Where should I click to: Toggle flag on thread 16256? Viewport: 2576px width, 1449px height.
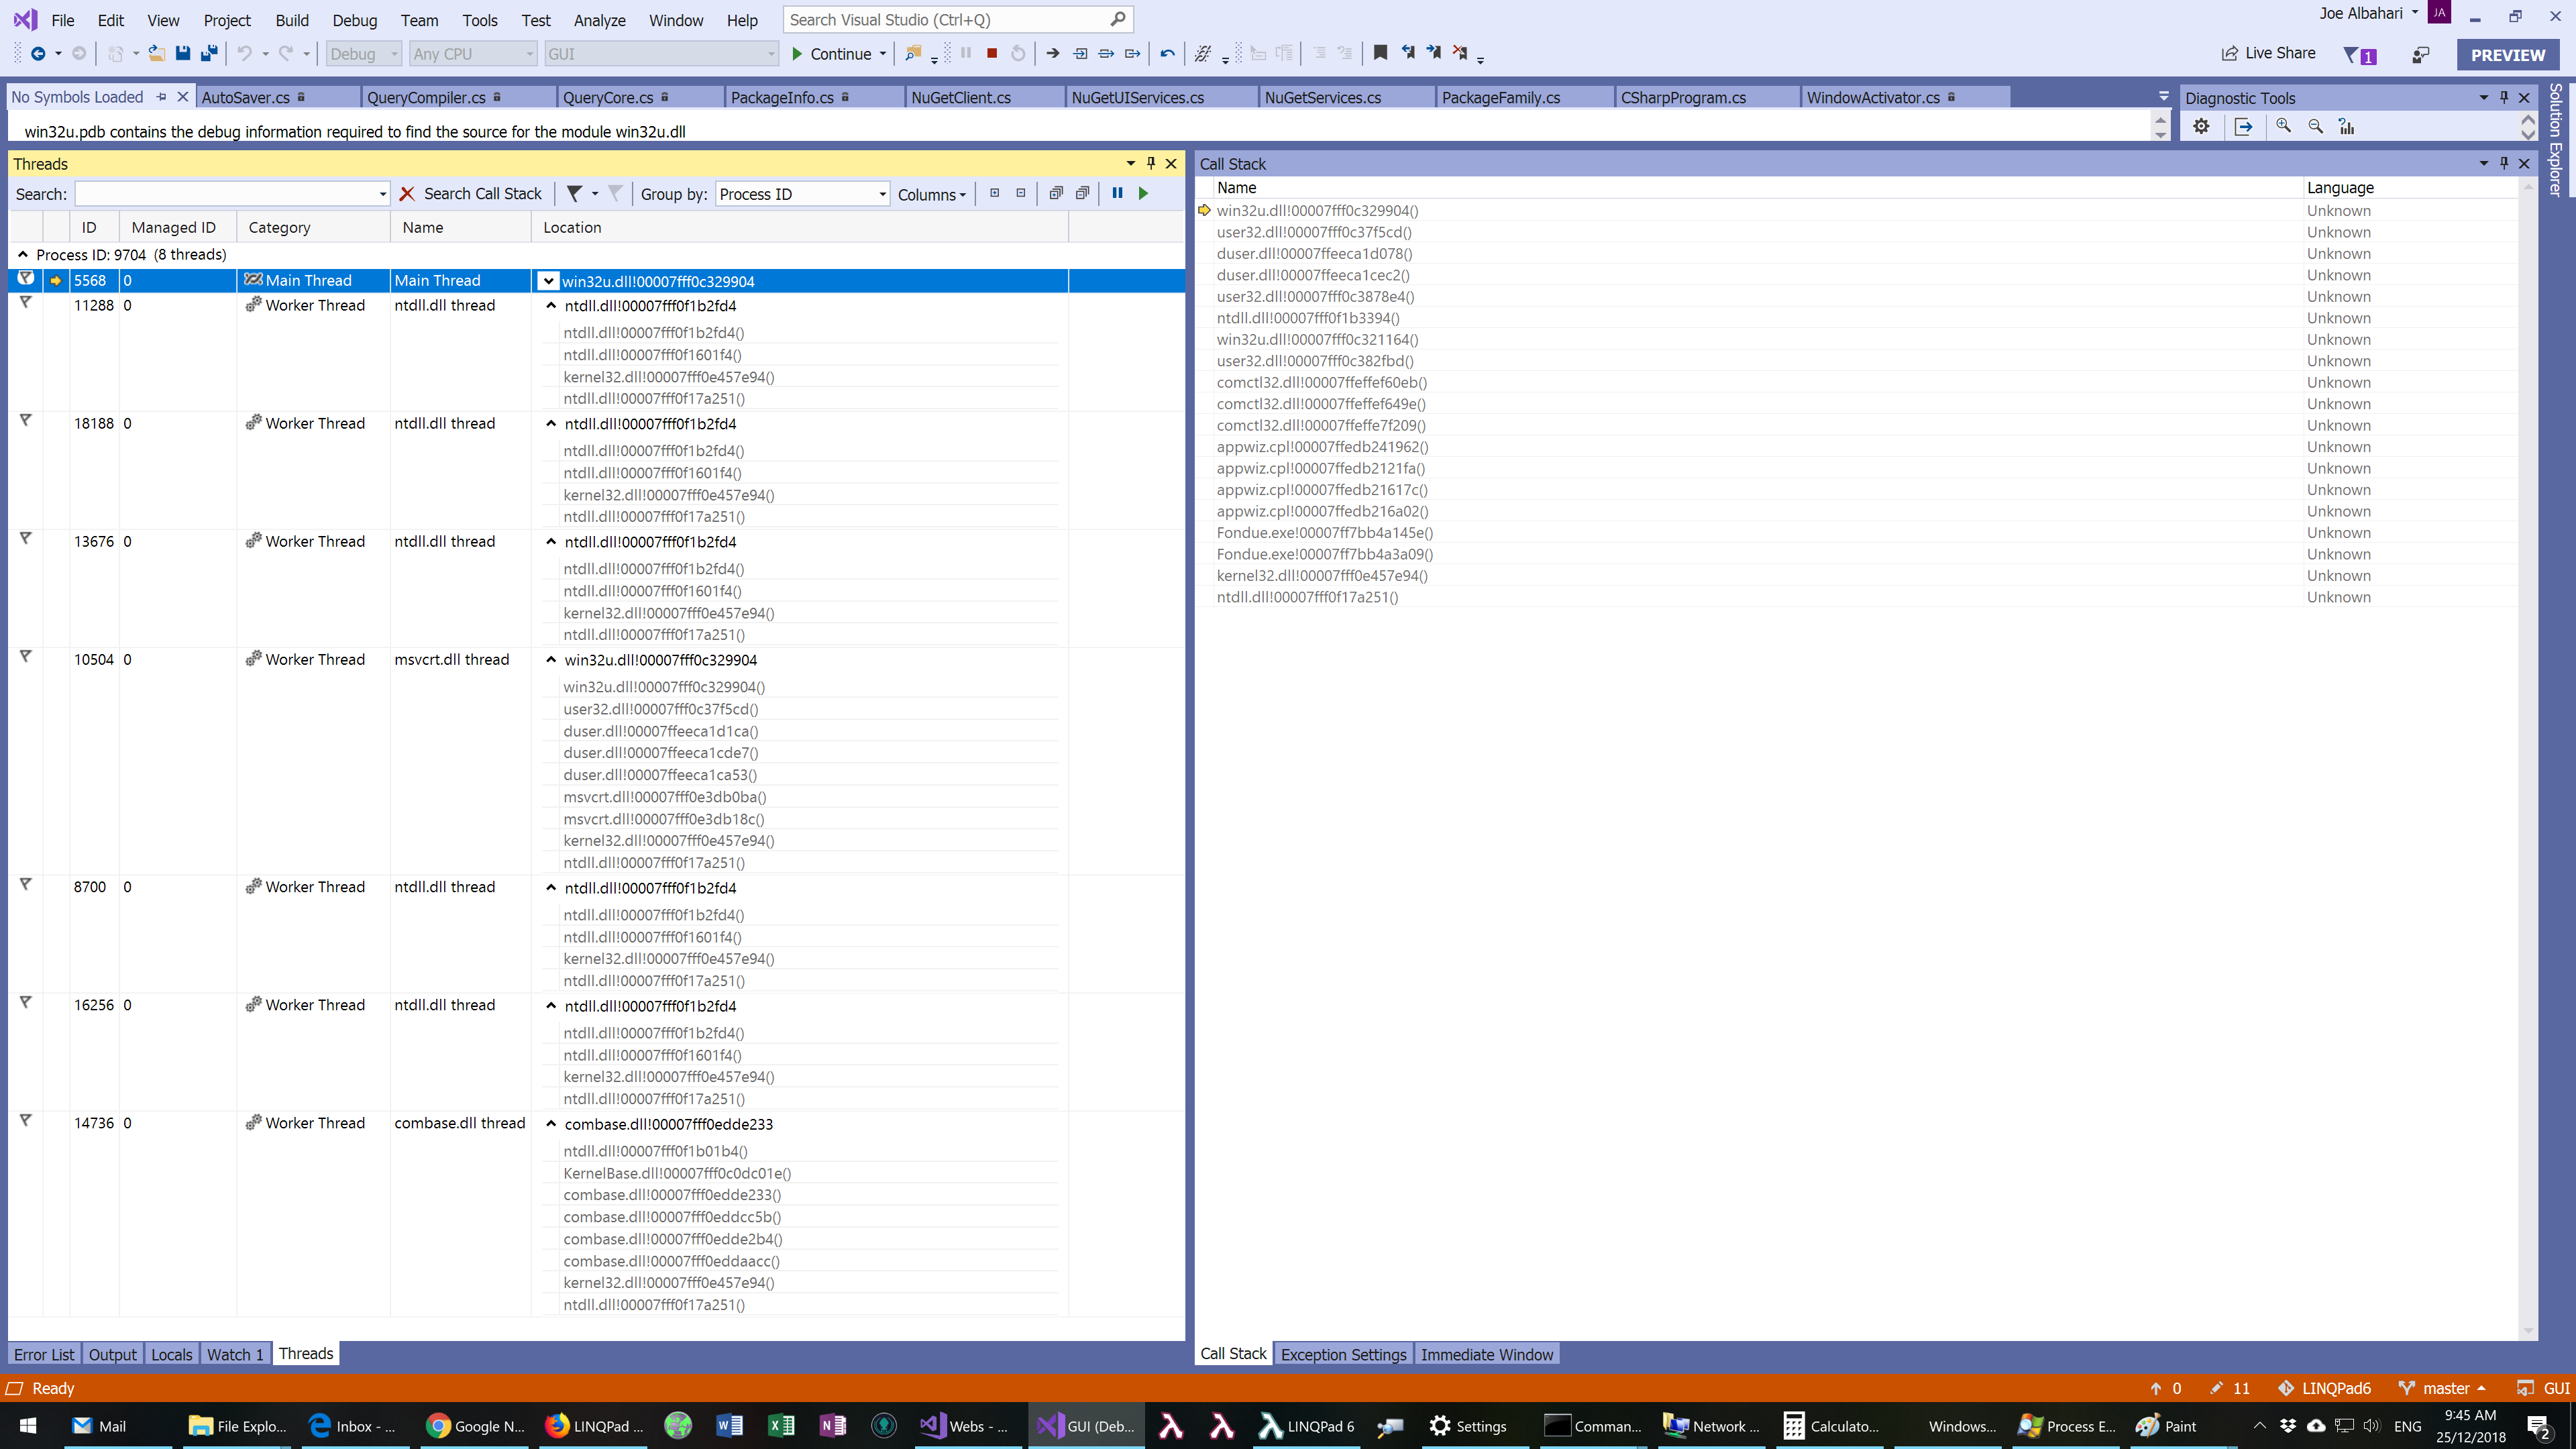pos(26,1002)
